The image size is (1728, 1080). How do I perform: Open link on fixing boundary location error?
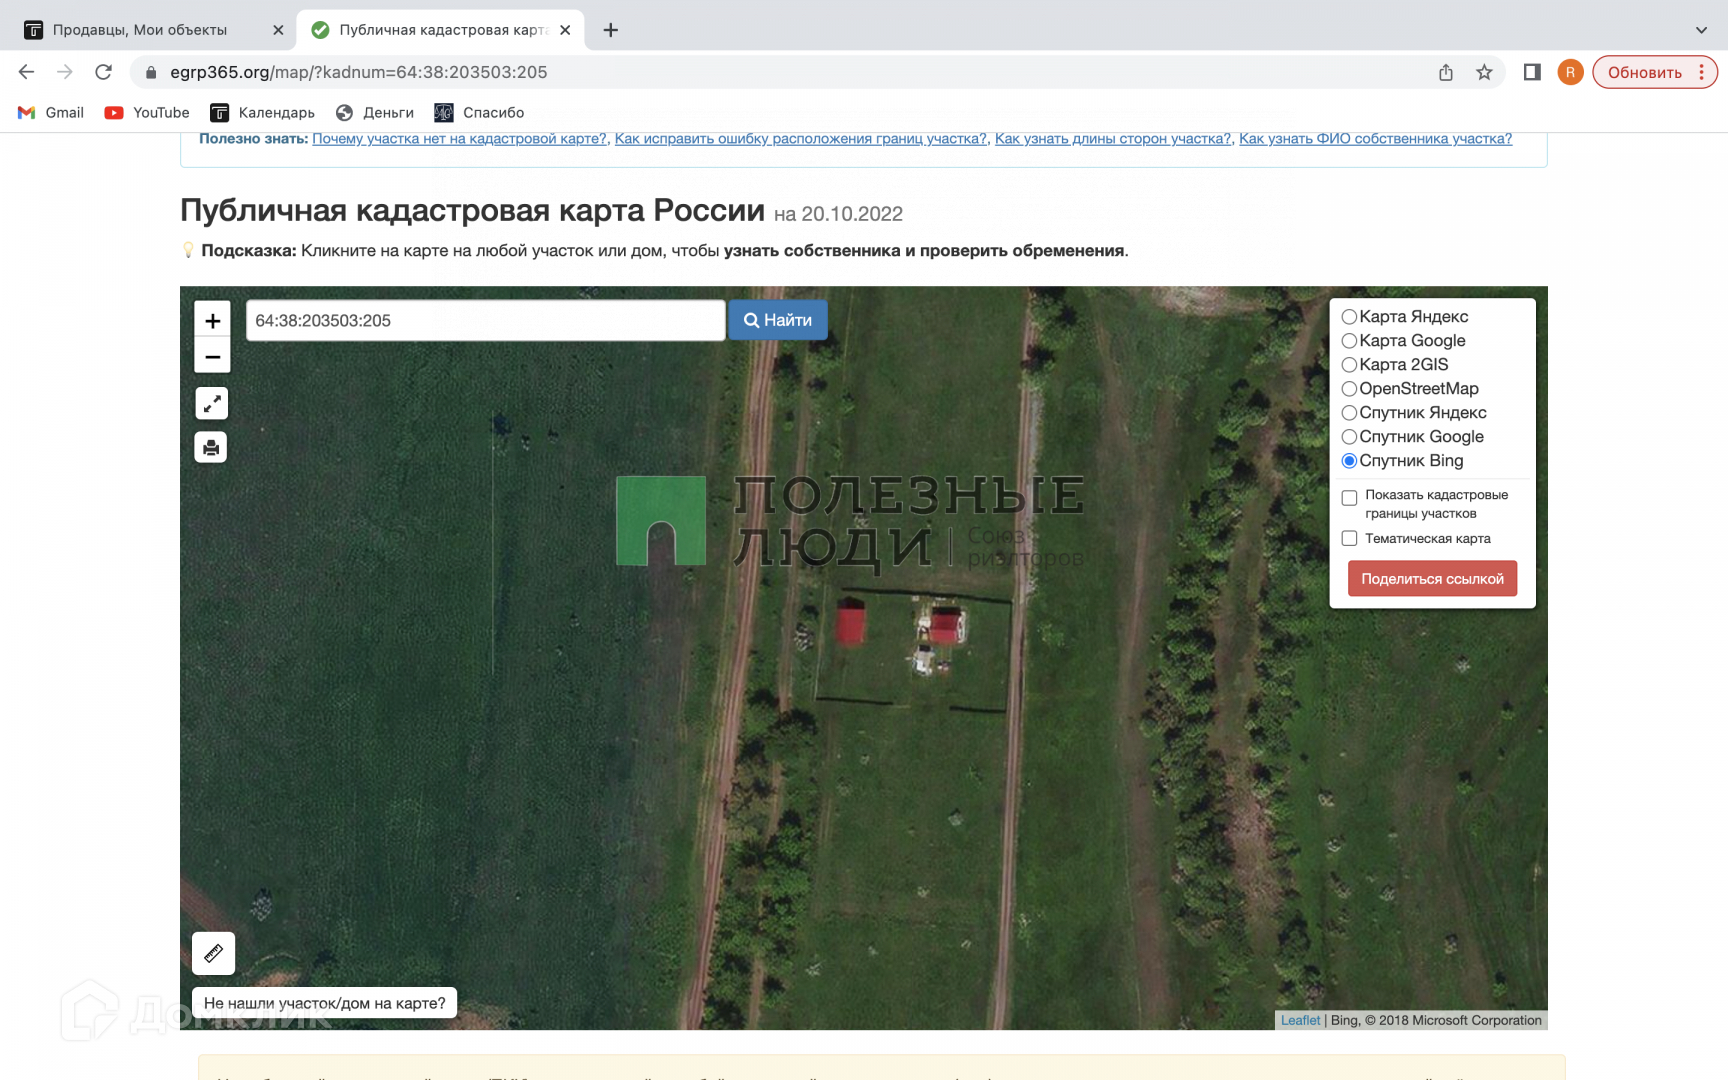(x=800, y=139)
